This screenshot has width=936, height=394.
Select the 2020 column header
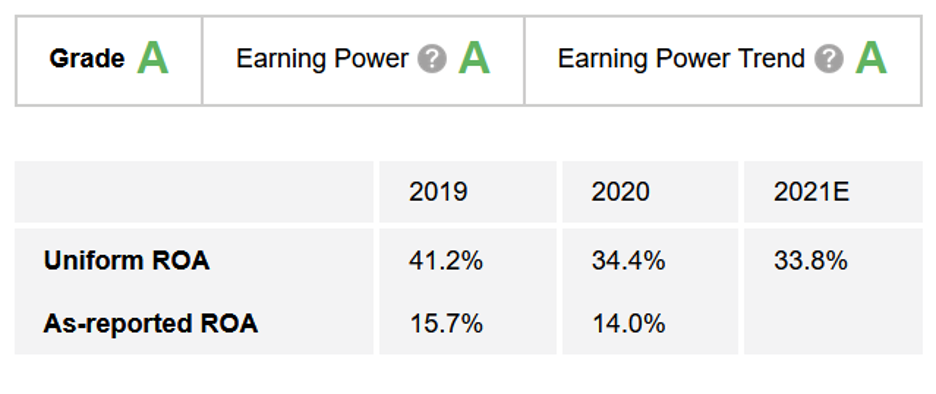click(x=620, y=192)
